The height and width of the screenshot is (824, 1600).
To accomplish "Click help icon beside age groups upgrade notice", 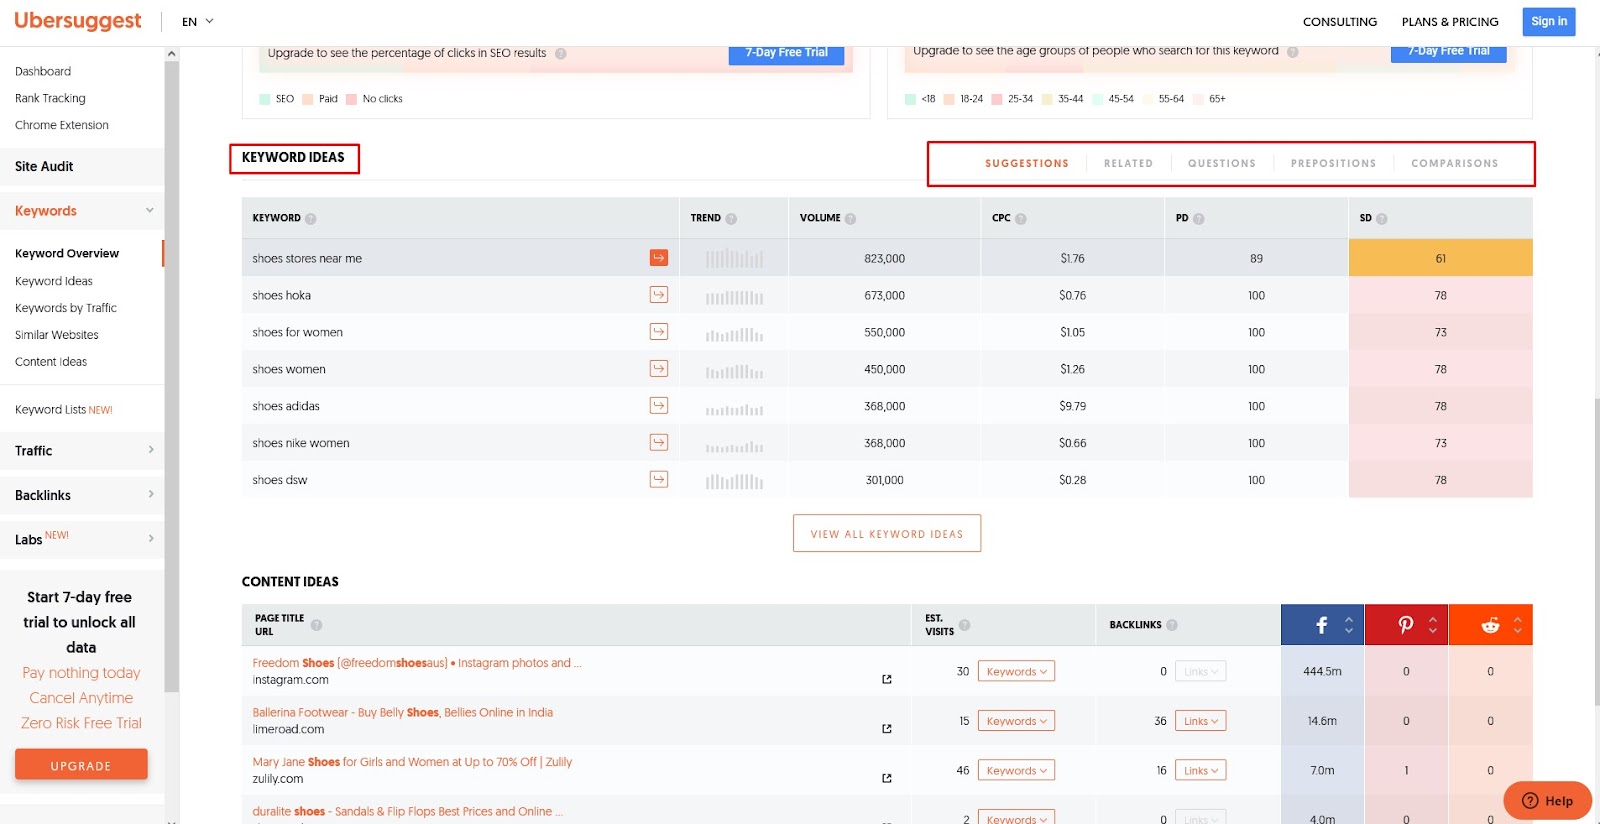I will point(1293,52).
